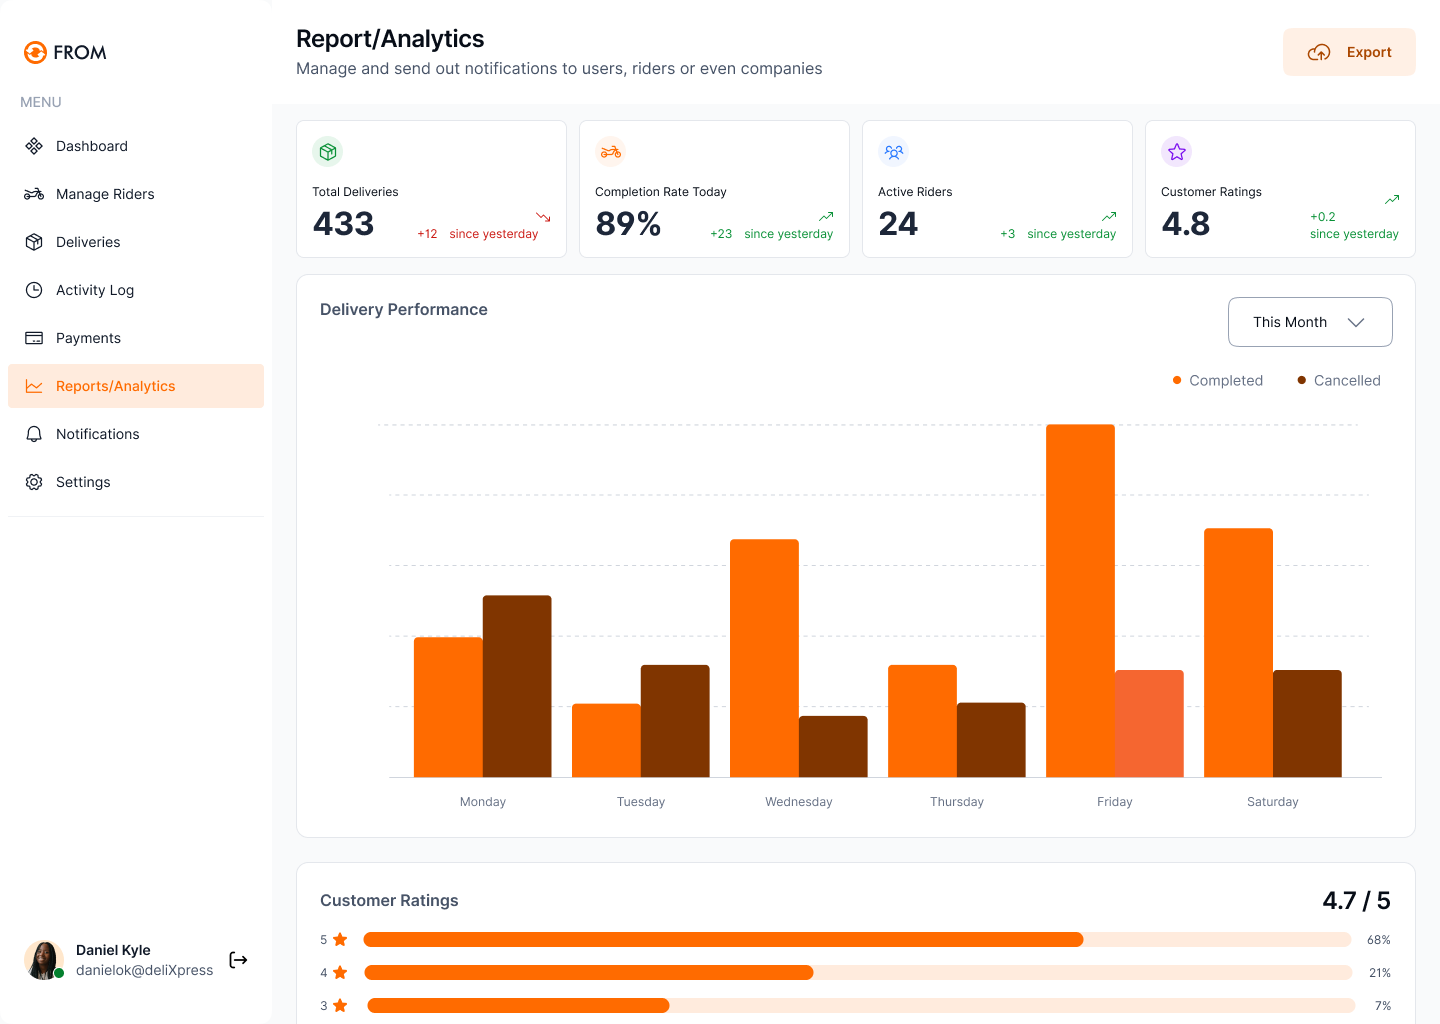This screenshot has width=1440, height=1024.
Task: Click Daniel Kyle's profile avatar
Action: [x=44, y=960]
